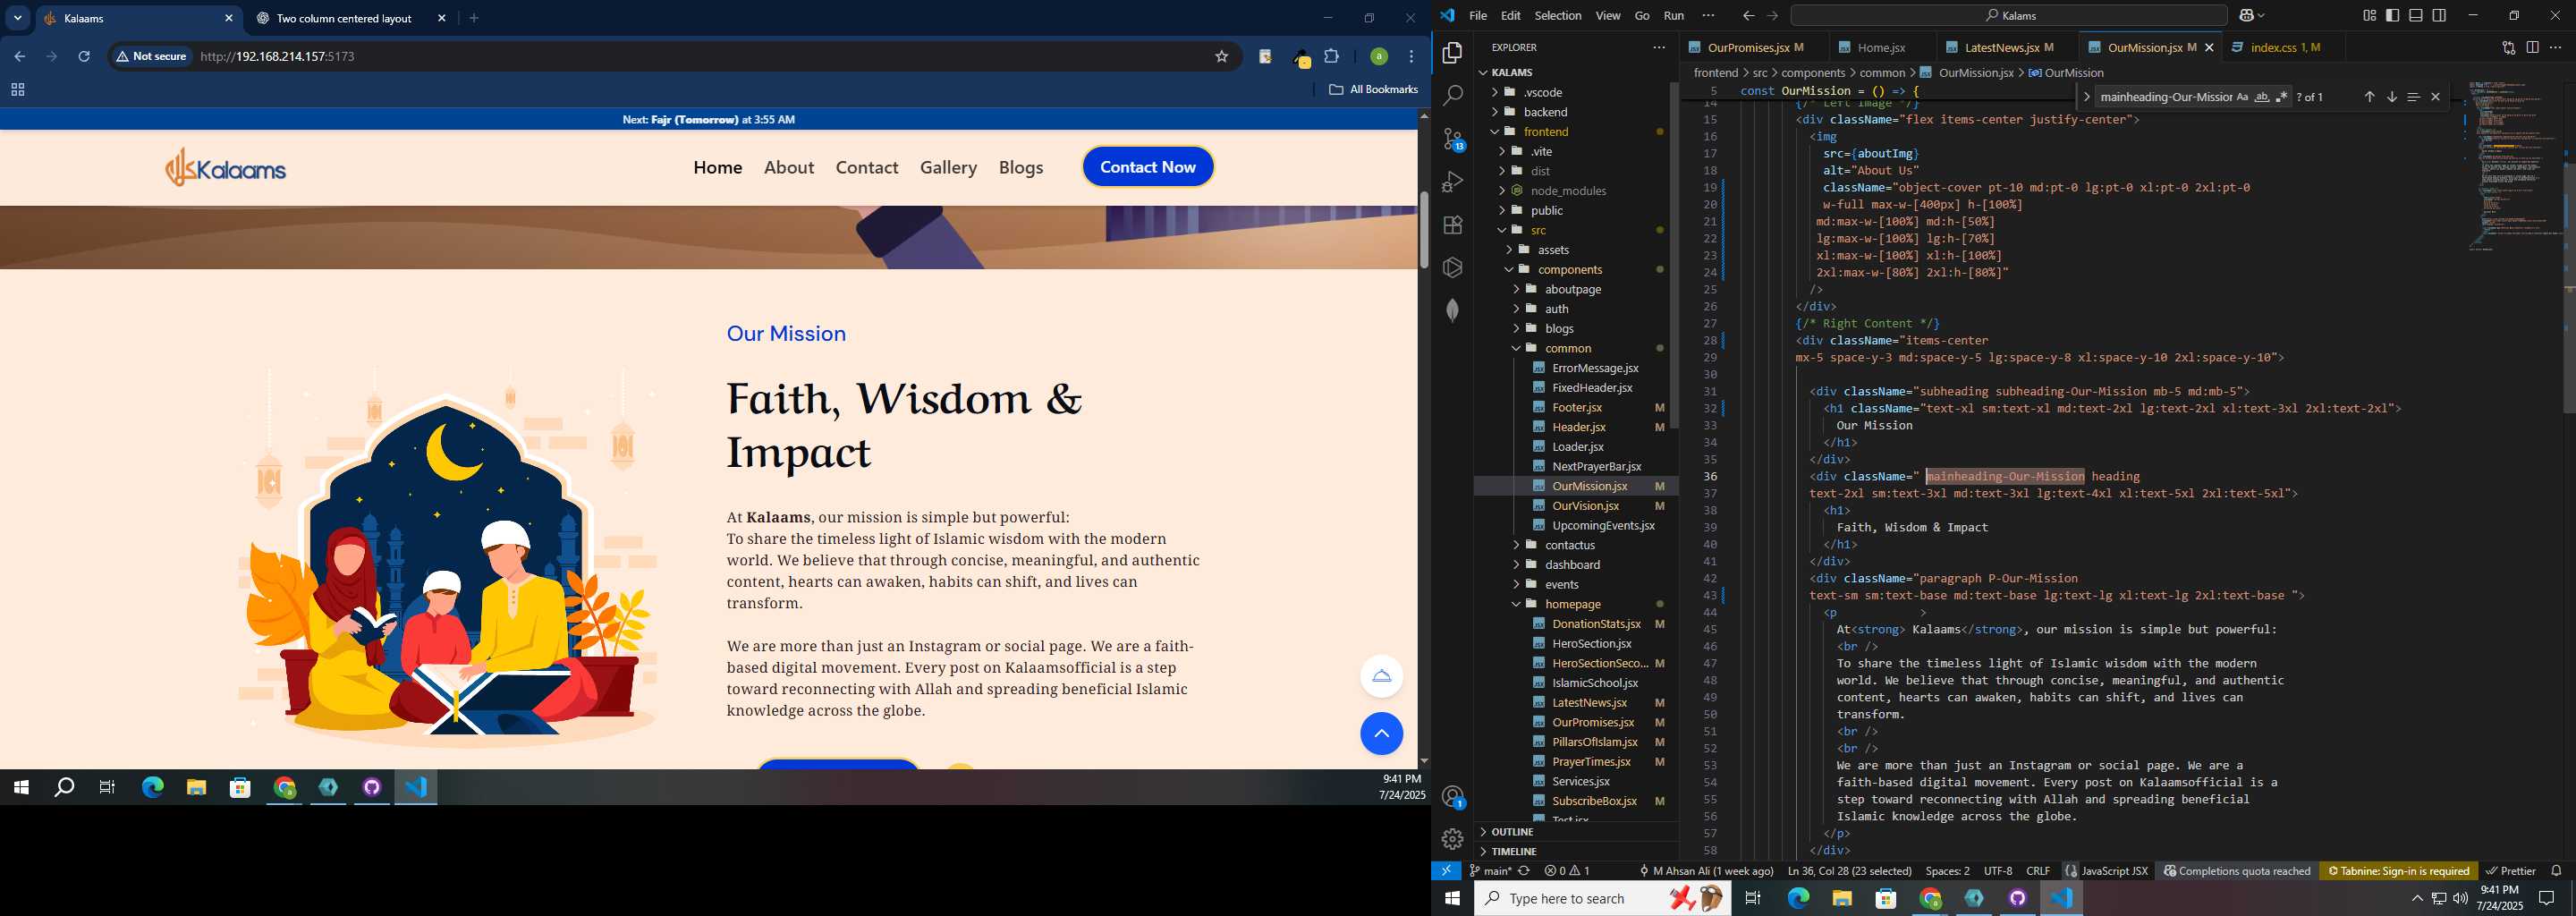Toggle Secondary Side Bar visibility

(x=2439, y=15)
